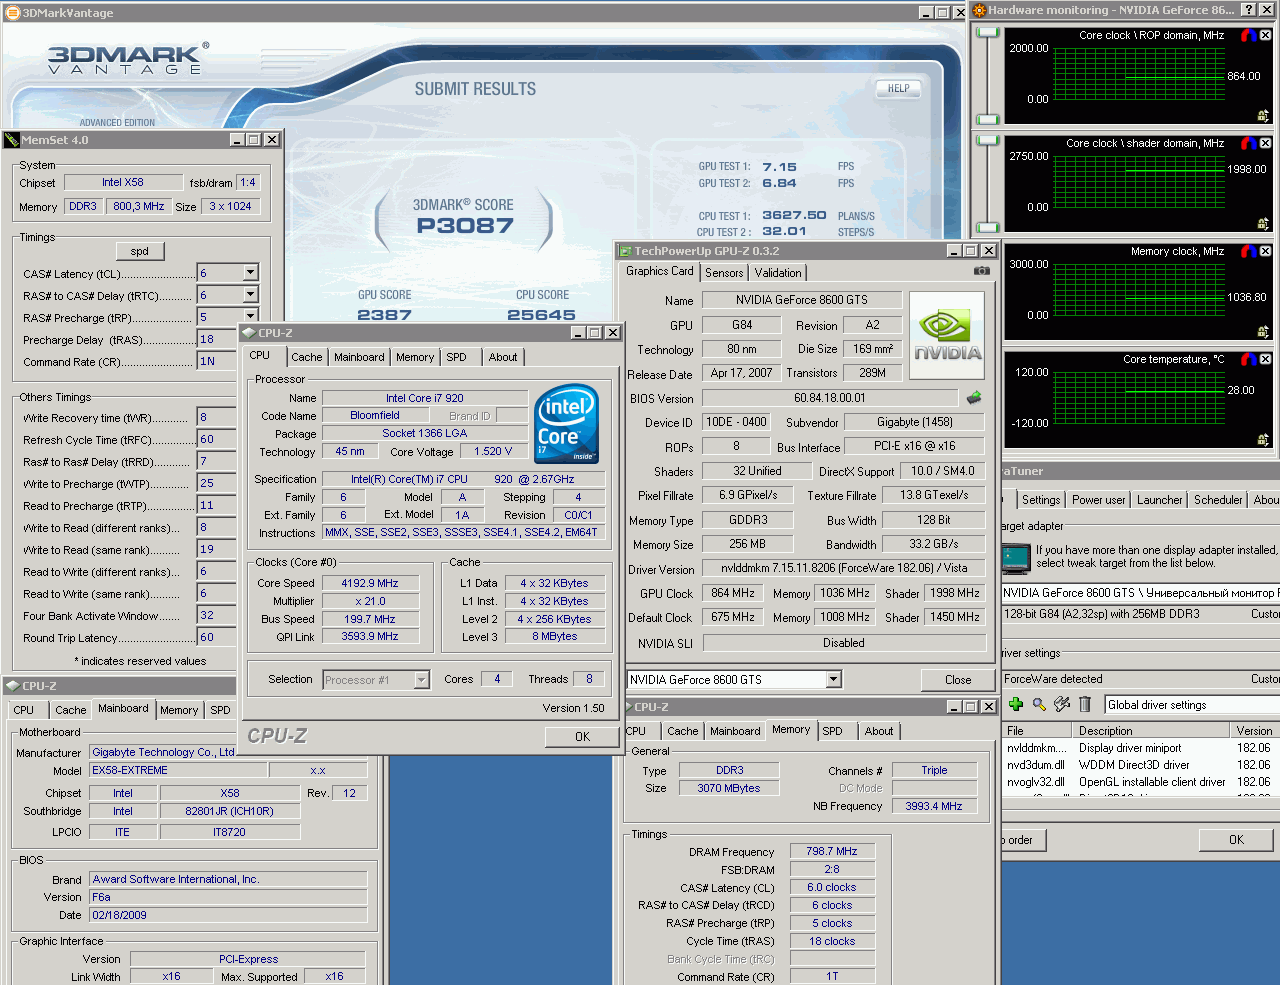Click Close button in GPU-Z

pyautogui.click(x=958, y=680)
